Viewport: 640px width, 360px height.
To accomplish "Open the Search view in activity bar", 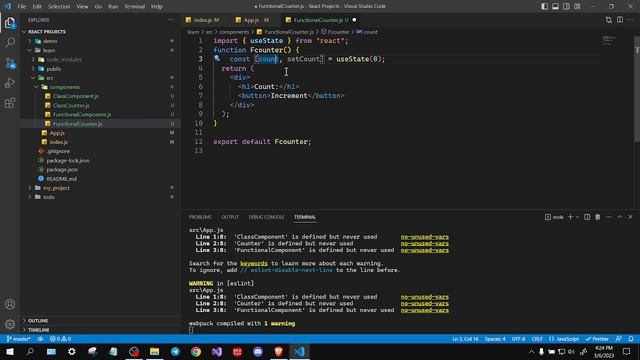I will point(10,42).
